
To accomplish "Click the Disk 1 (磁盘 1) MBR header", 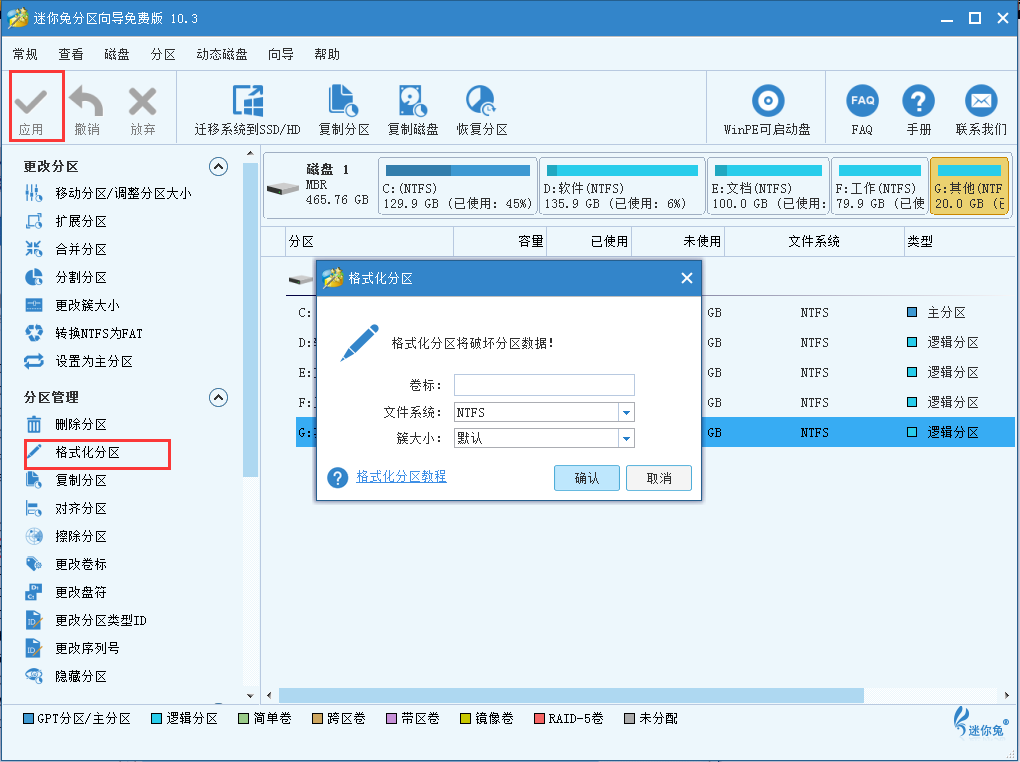I will point(319,186).
